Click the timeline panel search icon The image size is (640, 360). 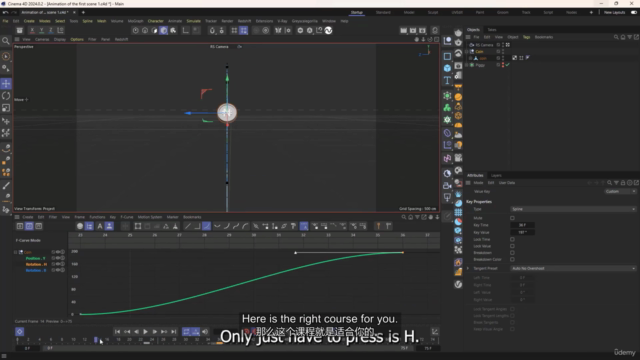[404, 217]
